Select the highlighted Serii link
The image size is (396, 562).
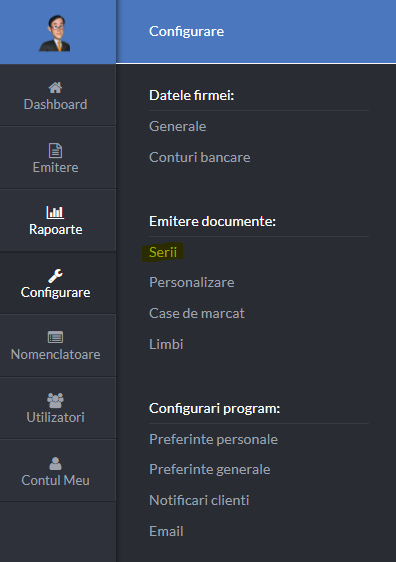(x=163, y=252)
